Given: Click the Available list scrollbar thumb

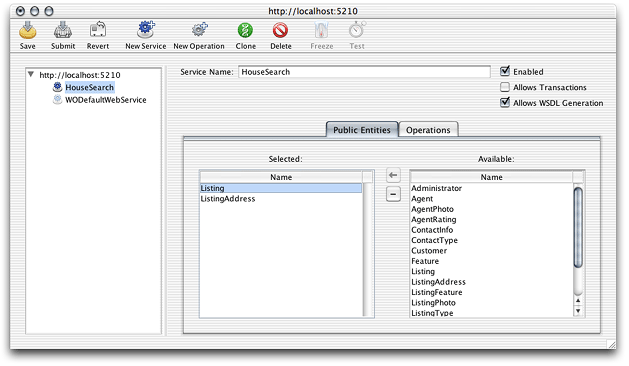Looking at the screenshot, I should (578, 227).
